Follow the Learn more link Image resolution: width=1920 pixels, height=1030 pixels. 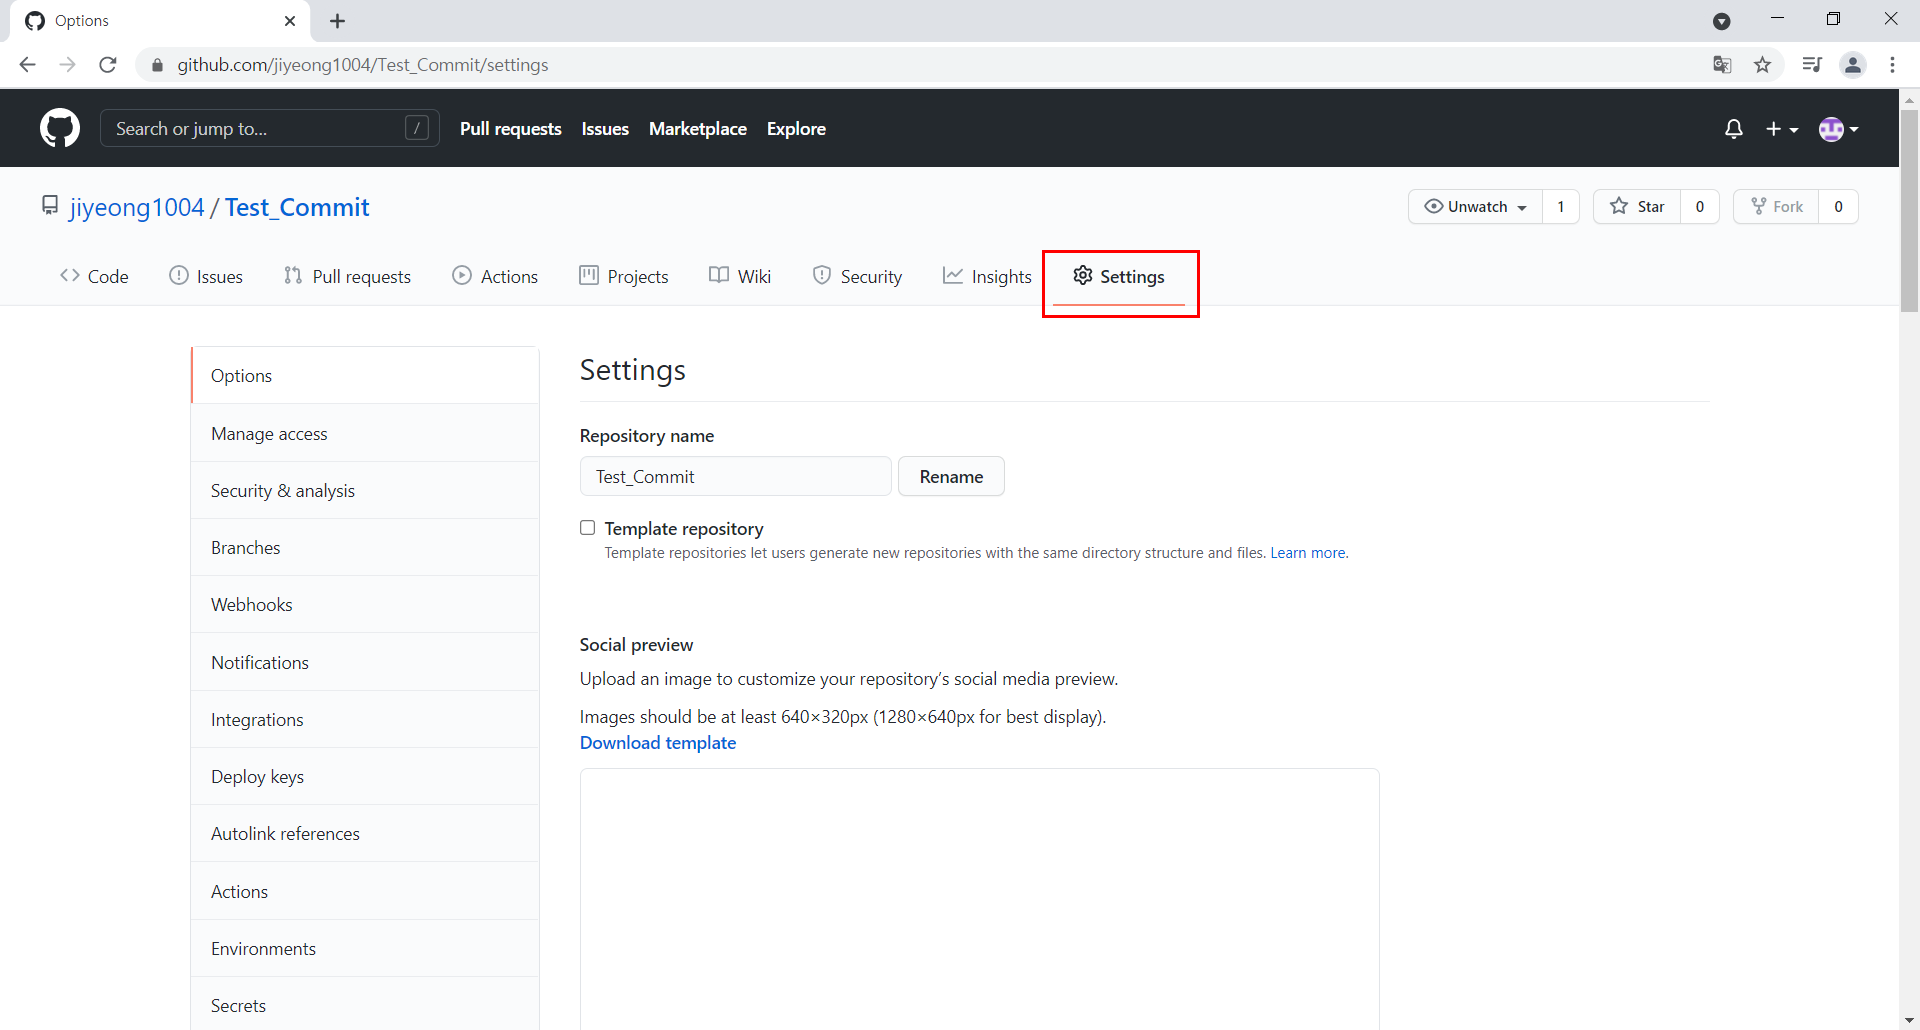click(x=1308, y=553)
